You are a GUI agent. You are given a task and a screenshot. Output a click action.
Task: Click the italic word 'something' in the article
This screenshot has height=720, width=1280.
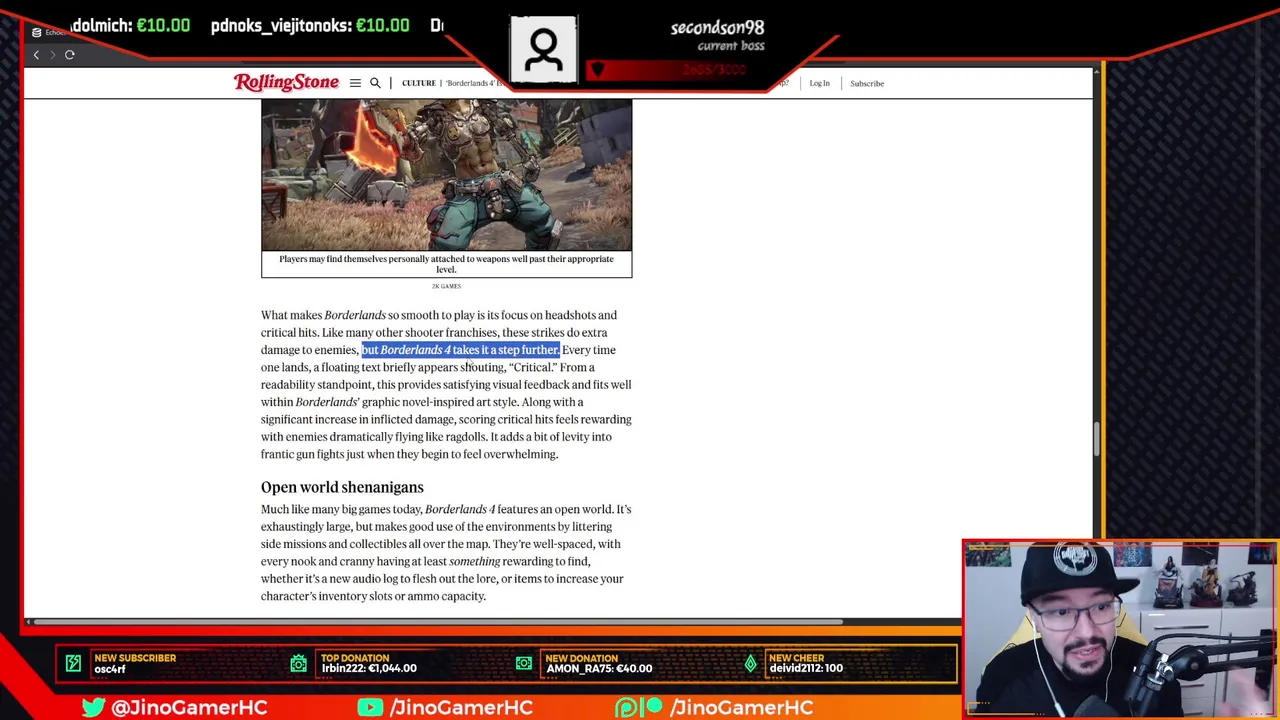pos(474,561)
